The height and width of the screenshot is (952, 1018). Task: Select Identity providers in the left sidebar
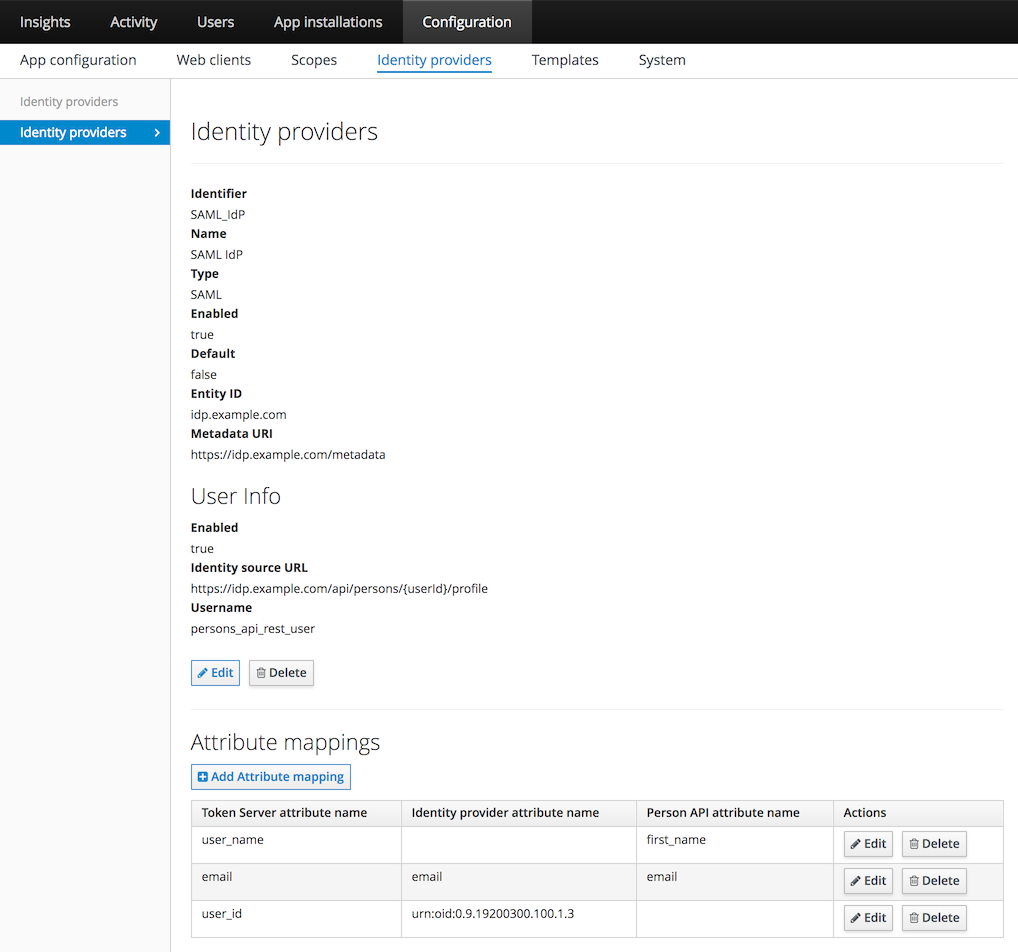73,131
